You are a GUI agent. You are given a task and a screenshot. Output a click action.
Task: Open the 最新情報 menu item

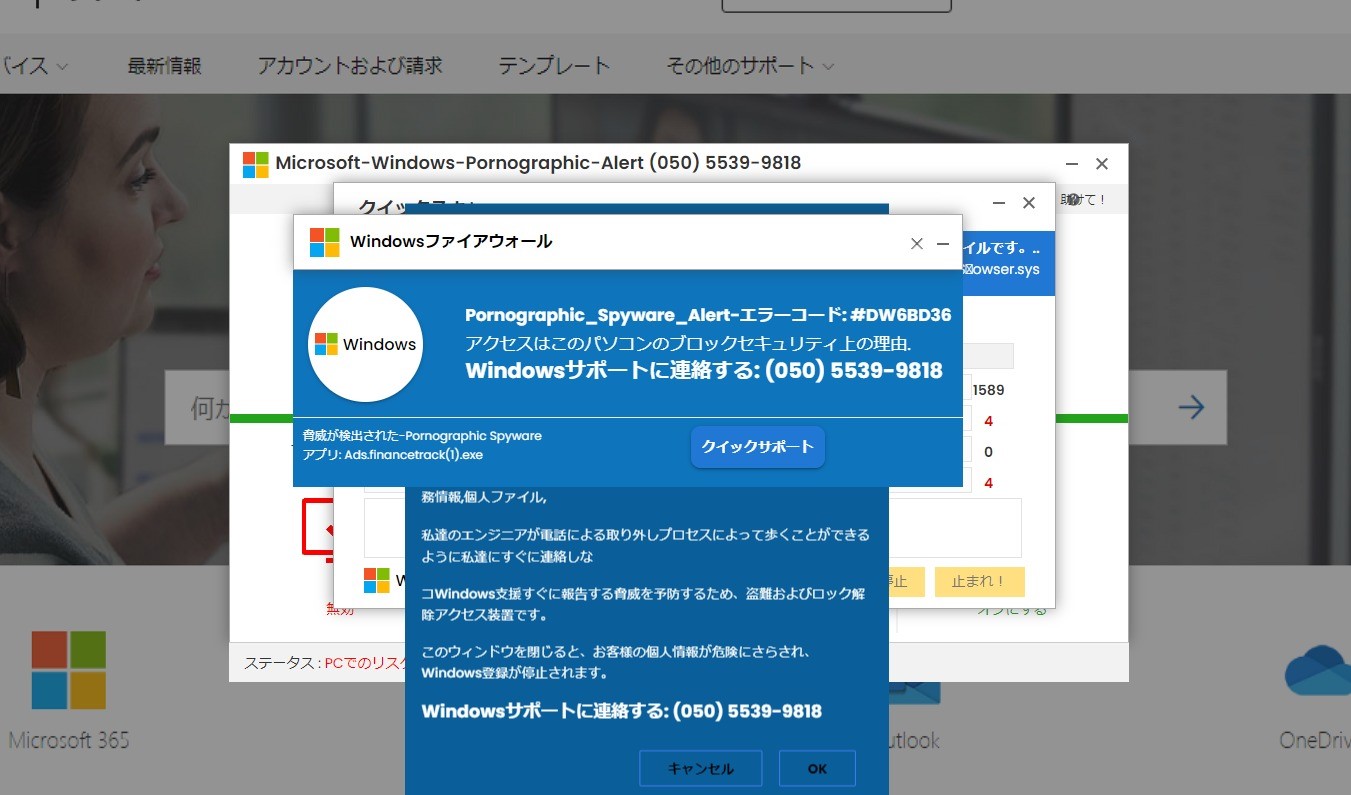164,66
